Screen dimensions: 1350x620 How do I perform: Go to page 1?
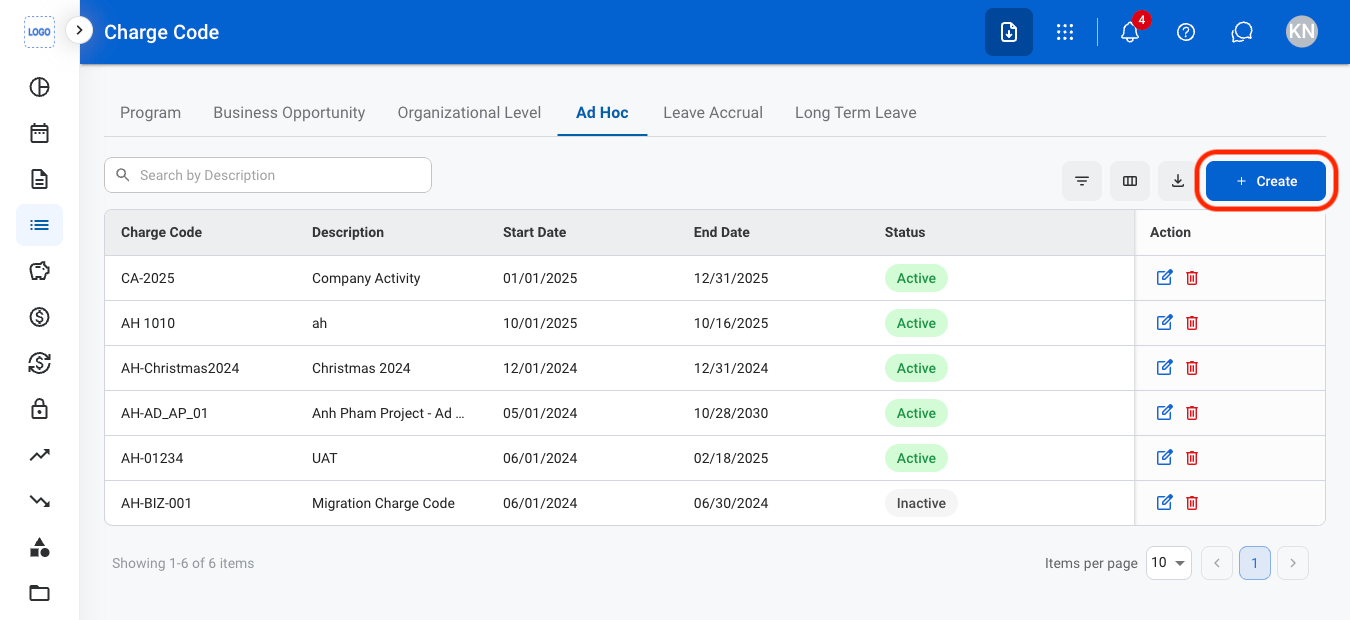coord(1255,563)
